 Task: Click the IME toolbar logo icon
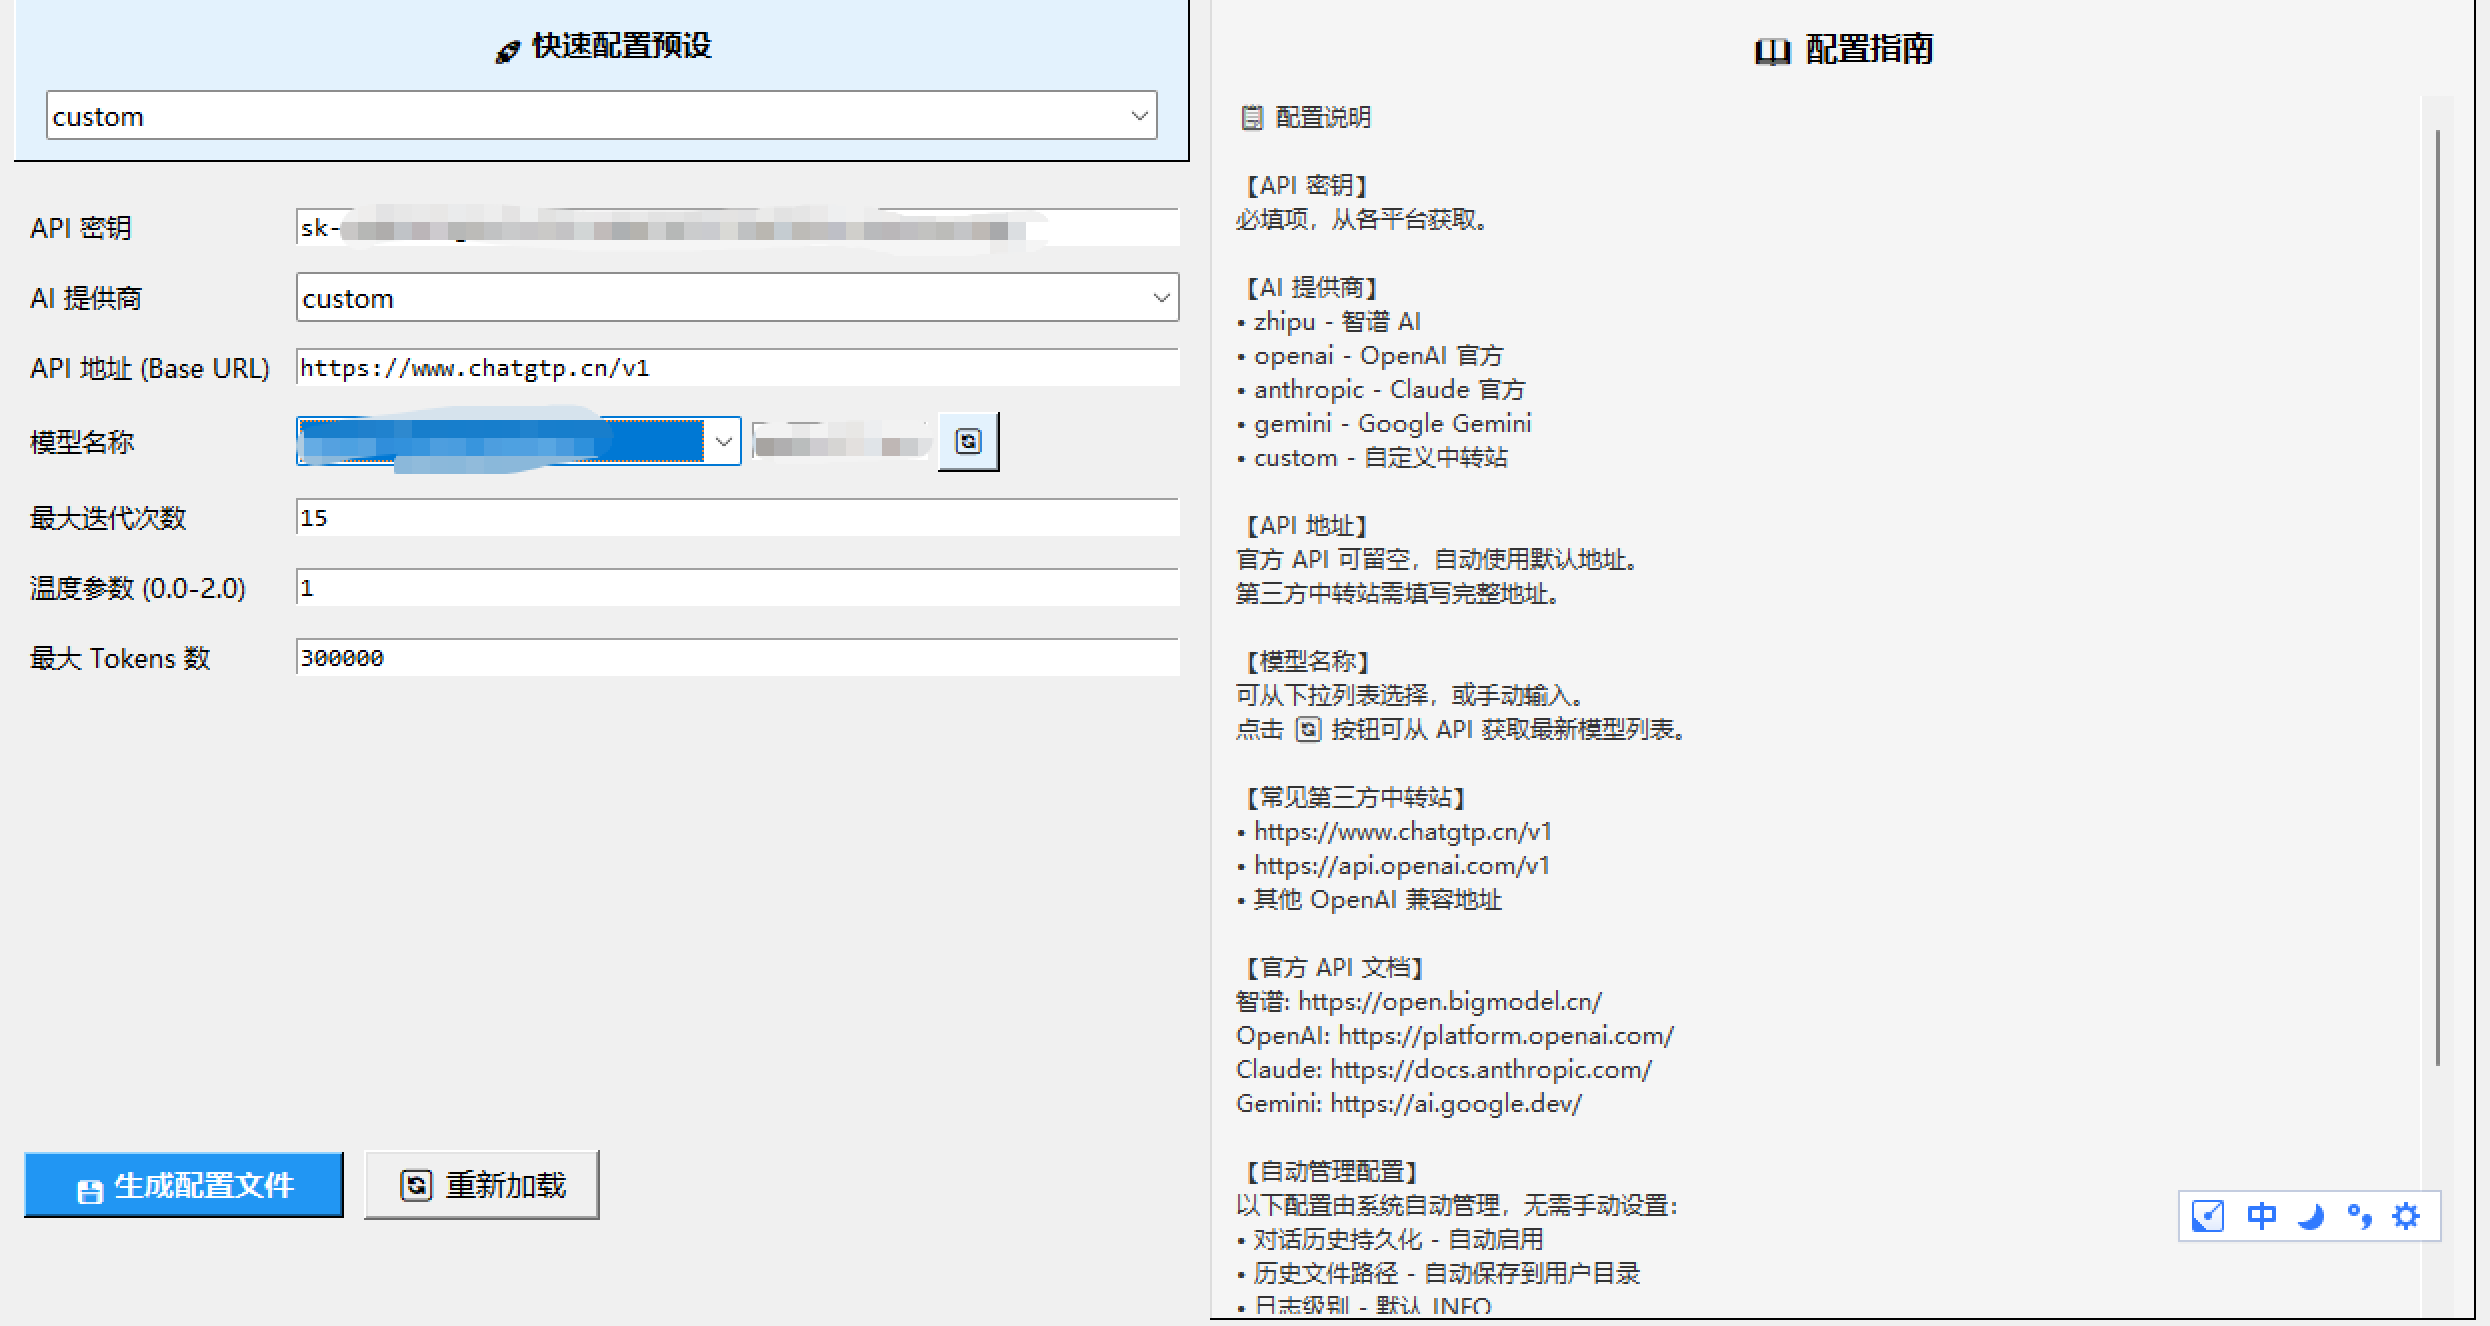click(2207, 1216)
